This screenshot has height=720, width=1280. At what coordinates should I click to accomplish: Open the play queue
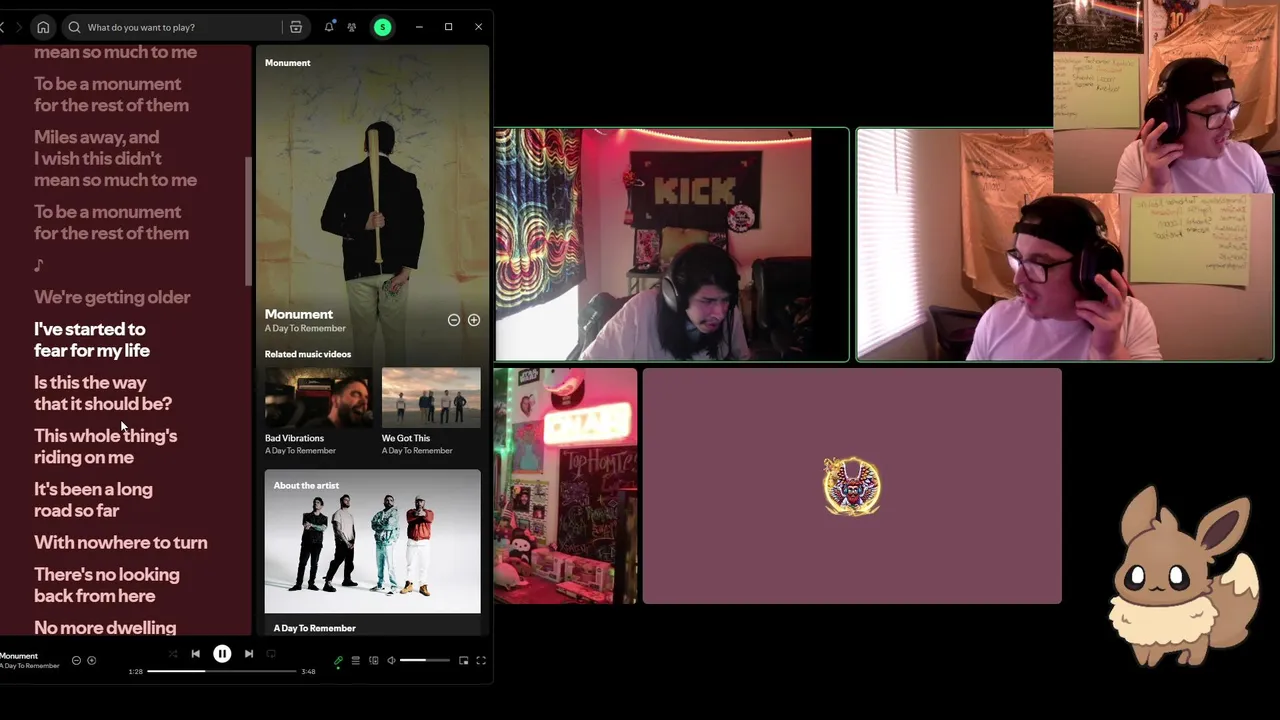(x=355, y=661)
